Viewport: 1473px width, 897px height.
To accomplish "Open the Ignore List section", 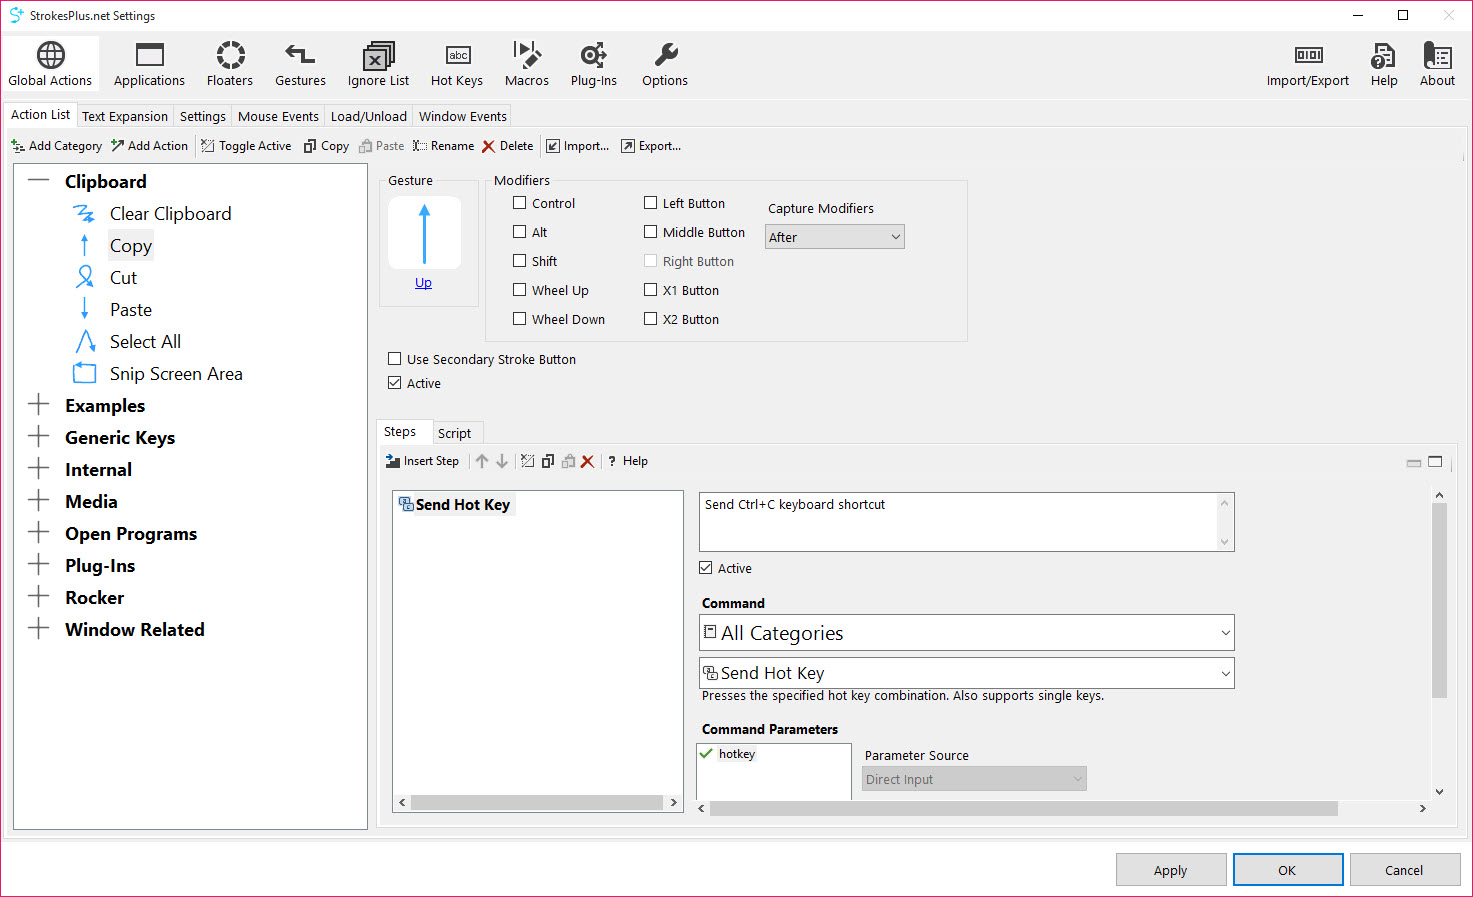I will coord(378,64).
